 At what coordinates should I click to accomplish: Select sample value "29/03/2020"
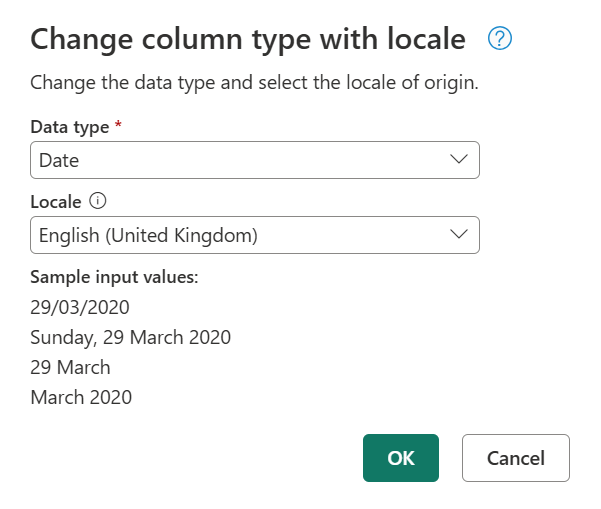pos(80,307)
